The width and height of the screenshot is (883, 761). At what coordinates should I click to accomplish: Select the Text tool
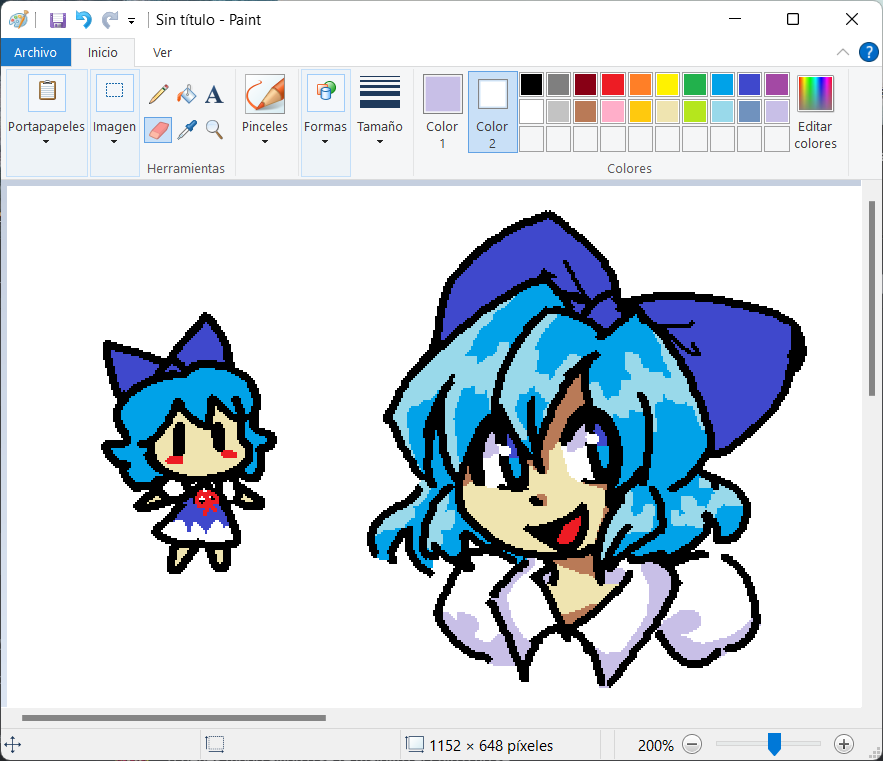tap(214, 94)
